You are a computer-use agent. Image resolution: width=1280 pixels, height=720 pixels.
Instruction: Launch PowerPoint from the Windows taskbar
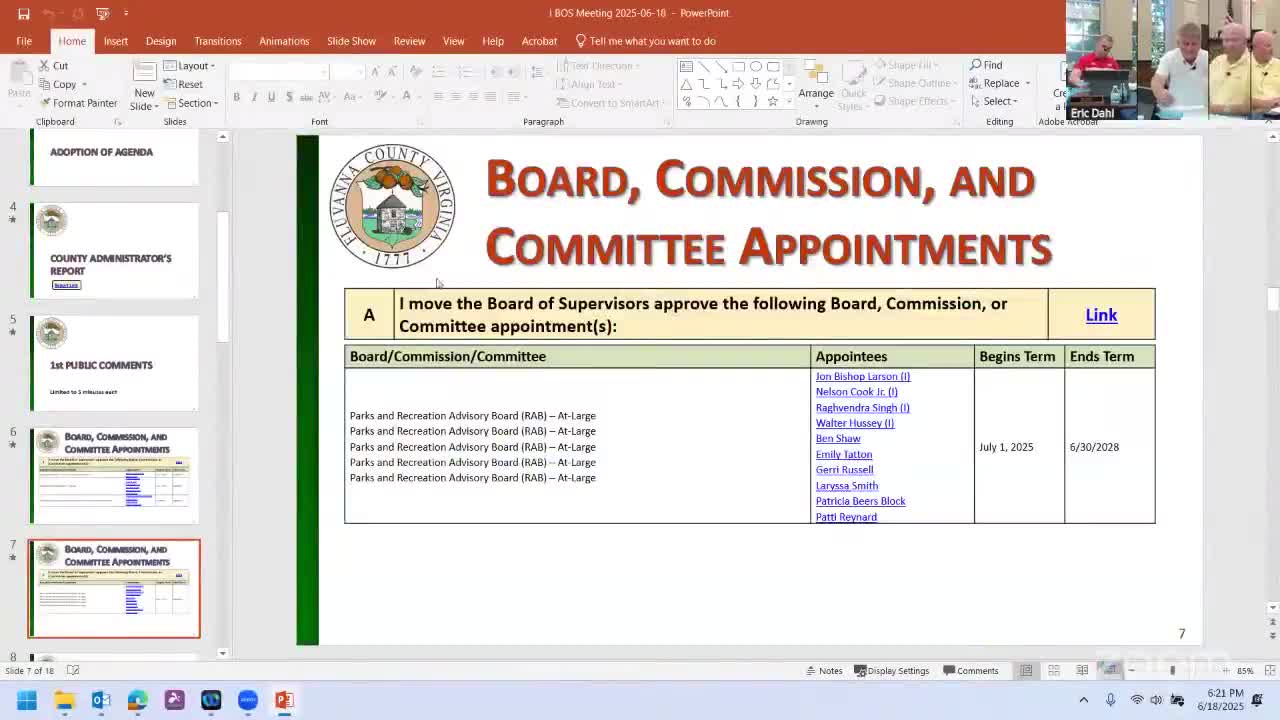284,700
